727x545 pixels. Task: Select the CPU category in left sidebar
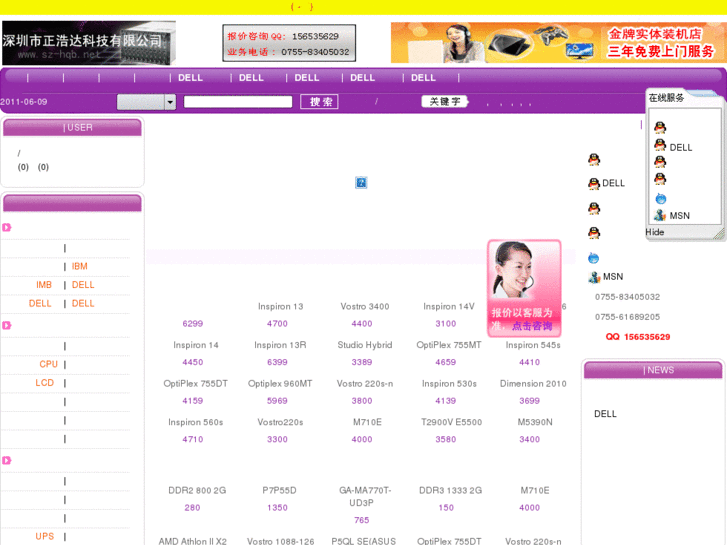click(x=48, y=364)
